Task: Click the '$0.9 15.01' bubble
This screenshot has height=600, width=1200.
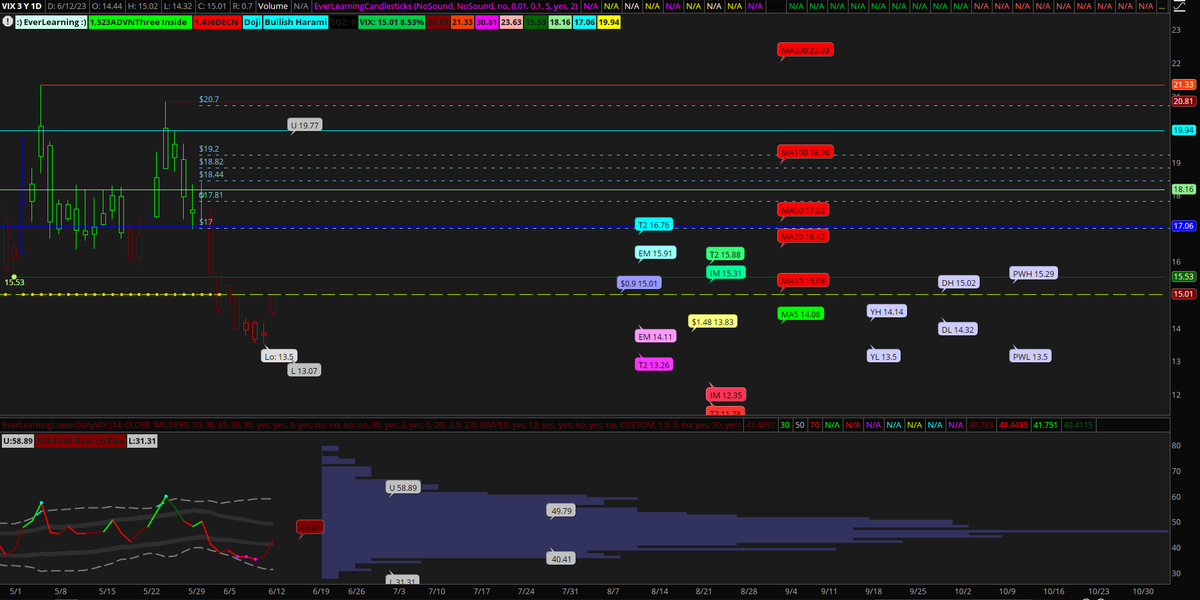Action: [640, 284]
